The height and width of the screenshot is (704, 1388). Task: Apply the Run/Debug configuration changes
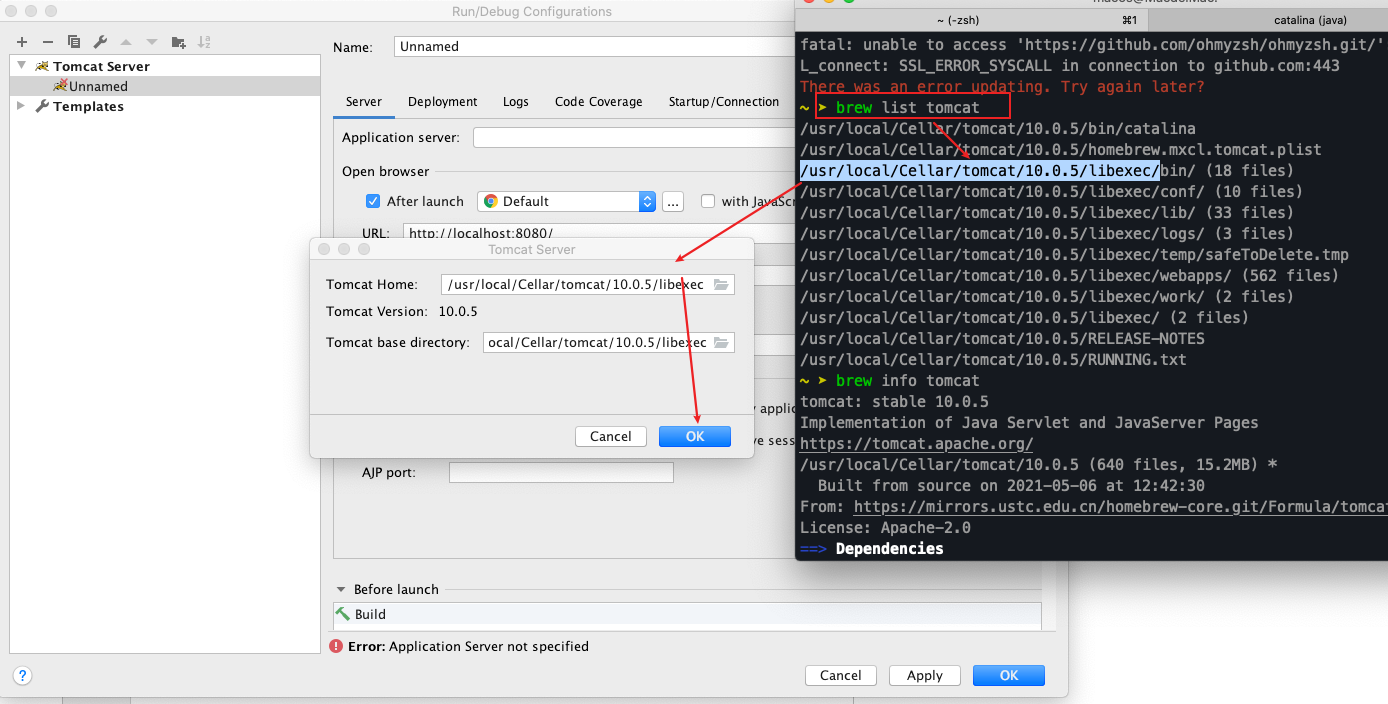coord(925,675)
